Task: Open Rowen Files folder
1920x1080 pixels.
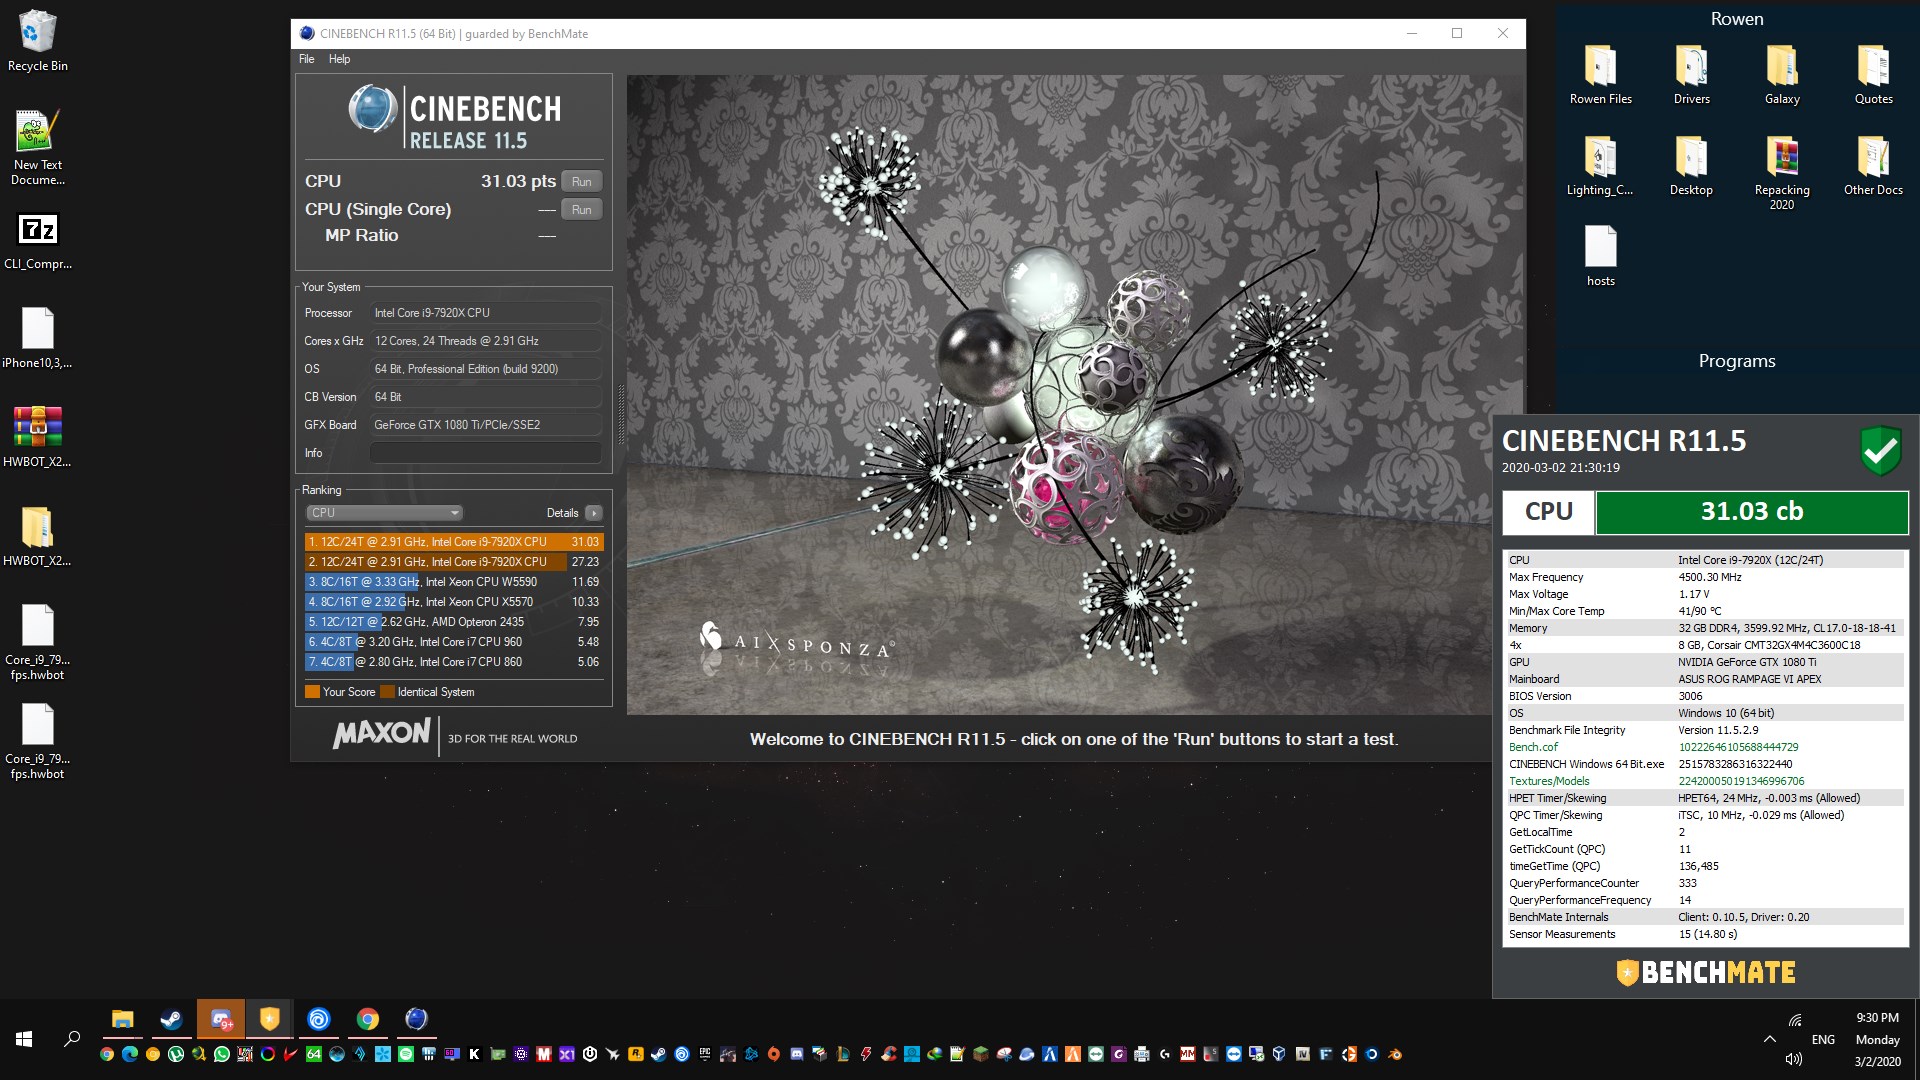Action: (x=1600, y=75)
